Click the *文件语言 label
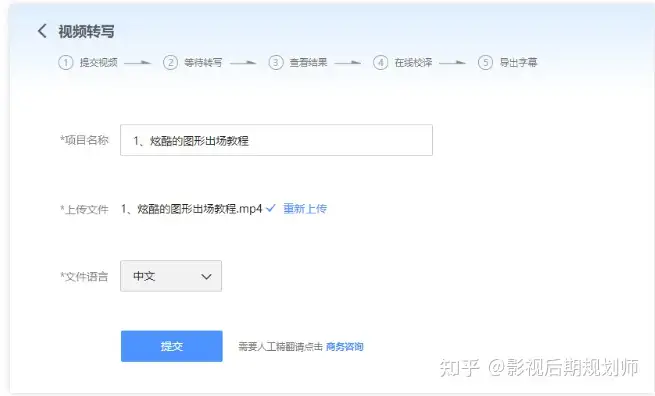Screen dimensions: 655x396 84,277
